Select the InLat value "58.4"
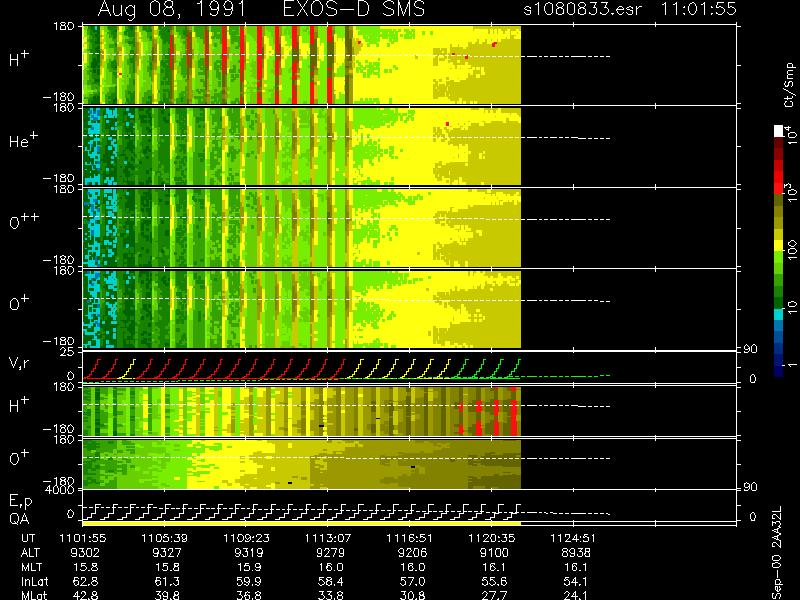The image size is (800, 600). point(331,581)
